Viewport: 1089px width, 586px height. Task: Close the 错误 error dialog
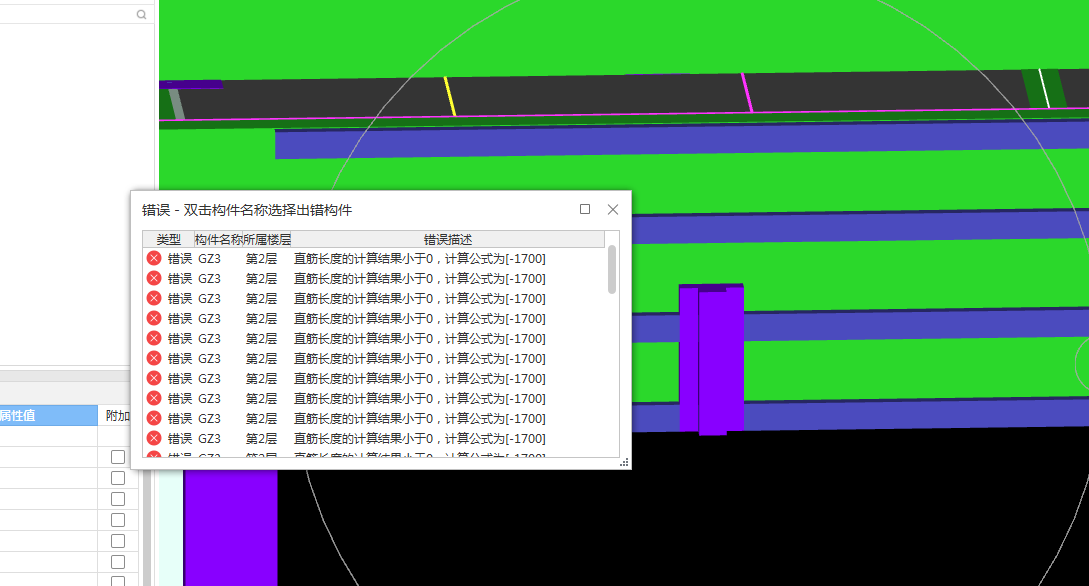tap(613, 209)
